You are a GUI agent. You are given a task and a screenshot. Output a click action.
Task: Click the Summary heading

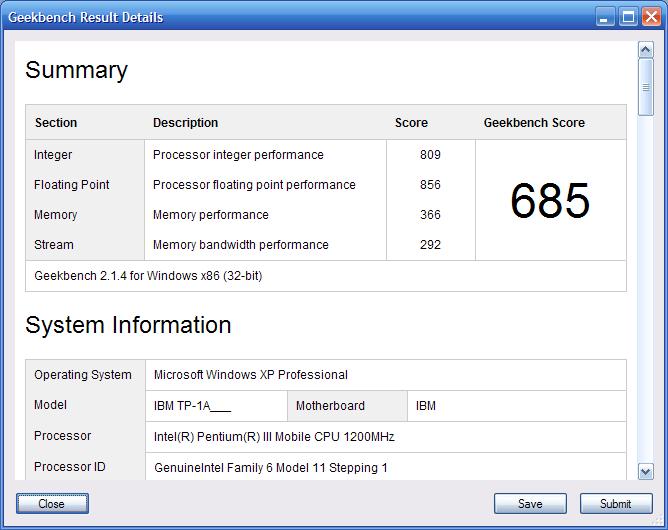tap(76, 70)
